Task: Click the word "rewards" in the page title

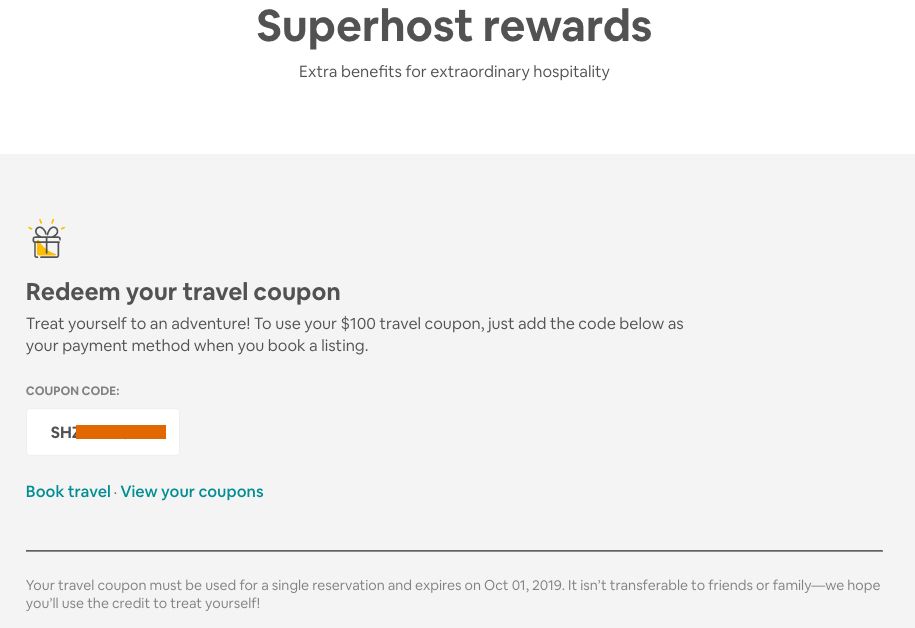Action: point(559,26)
